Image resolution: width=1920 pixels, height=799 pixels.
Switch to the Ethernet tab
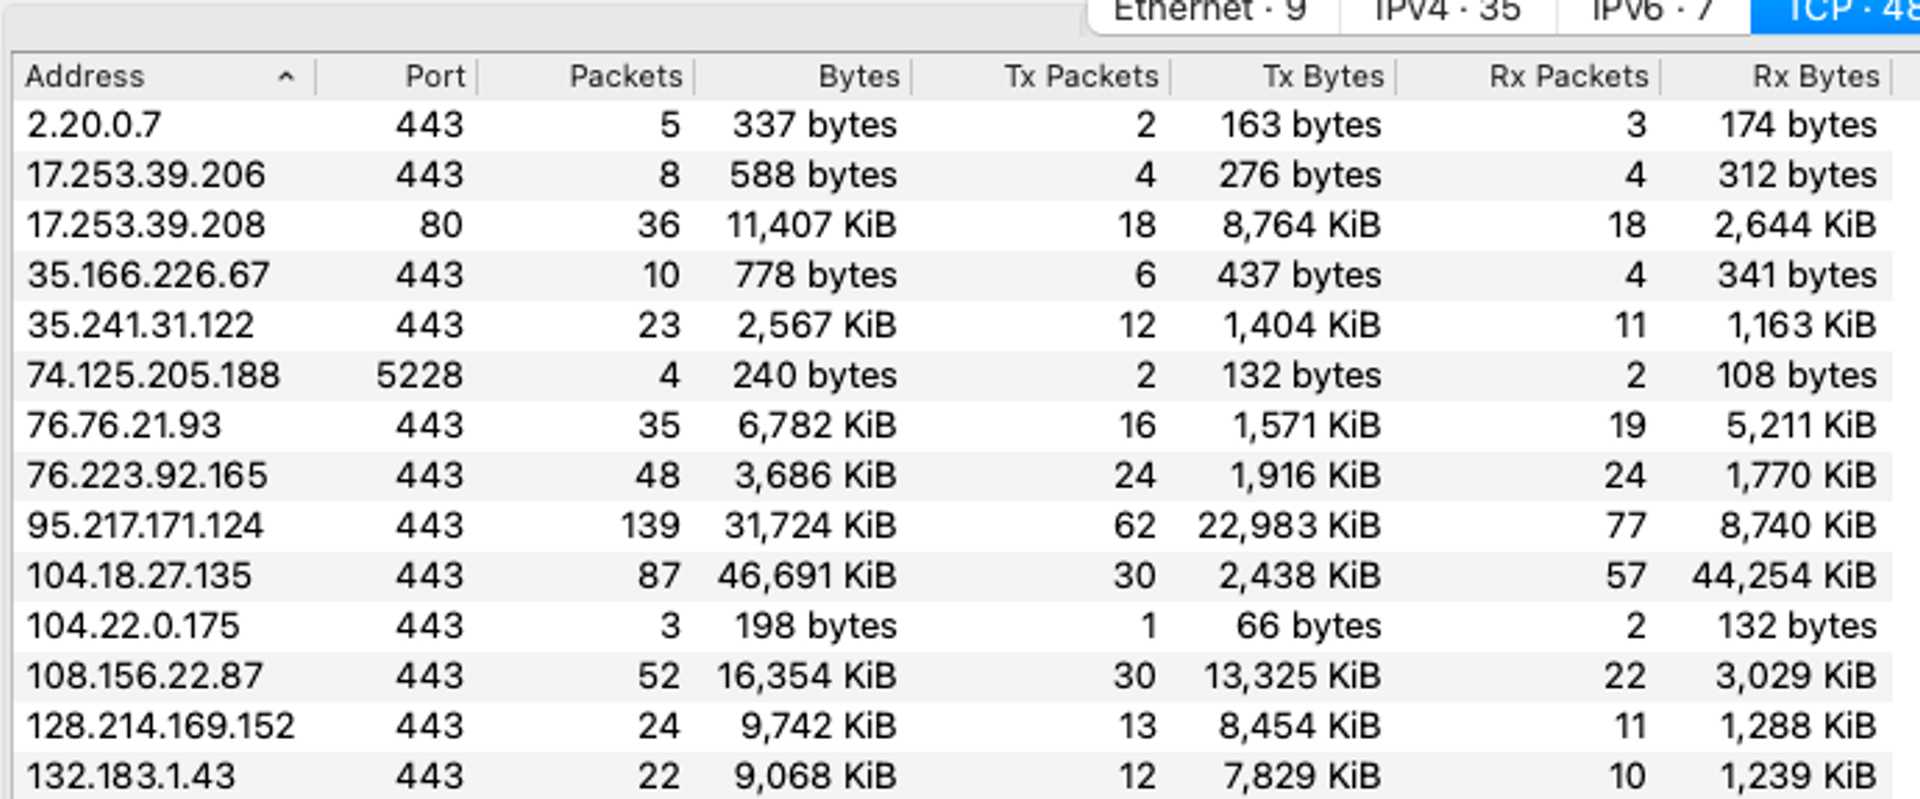[1210, 12]
